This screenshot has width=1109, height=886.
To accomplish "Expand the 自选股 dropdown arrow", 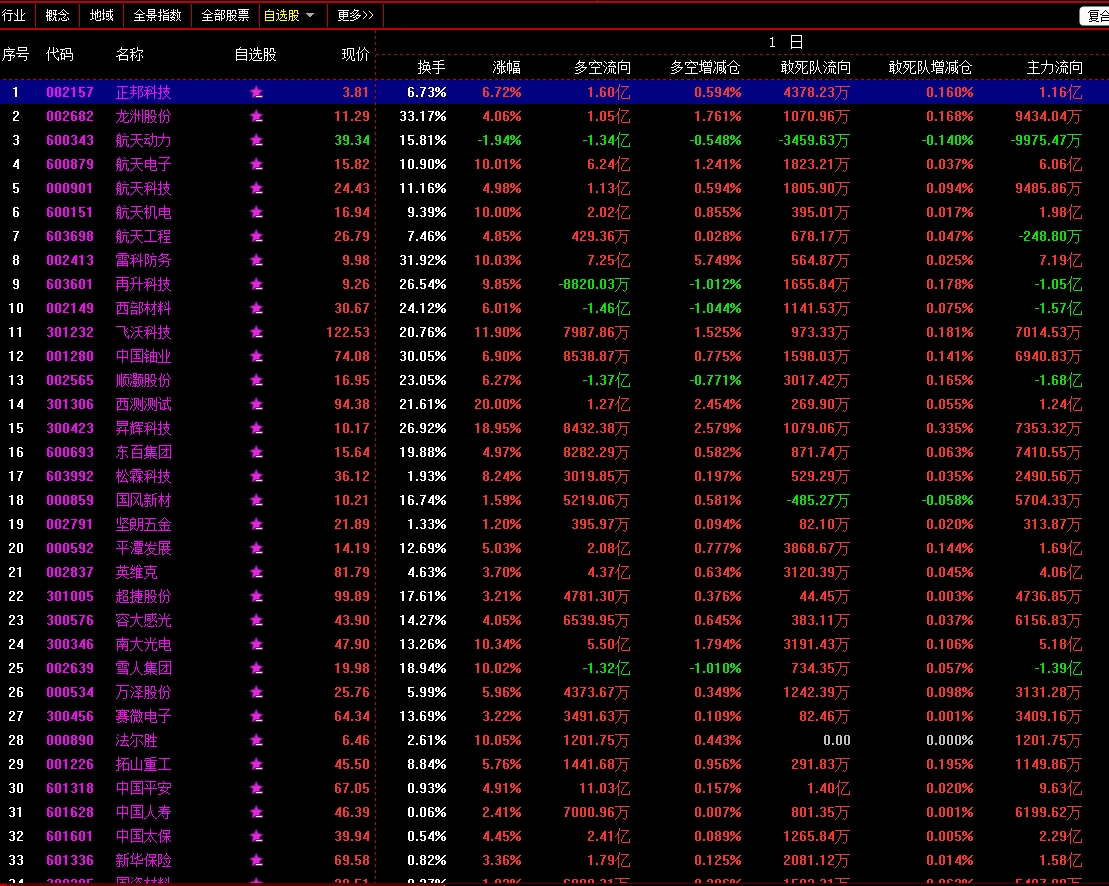I will [310, 16].
